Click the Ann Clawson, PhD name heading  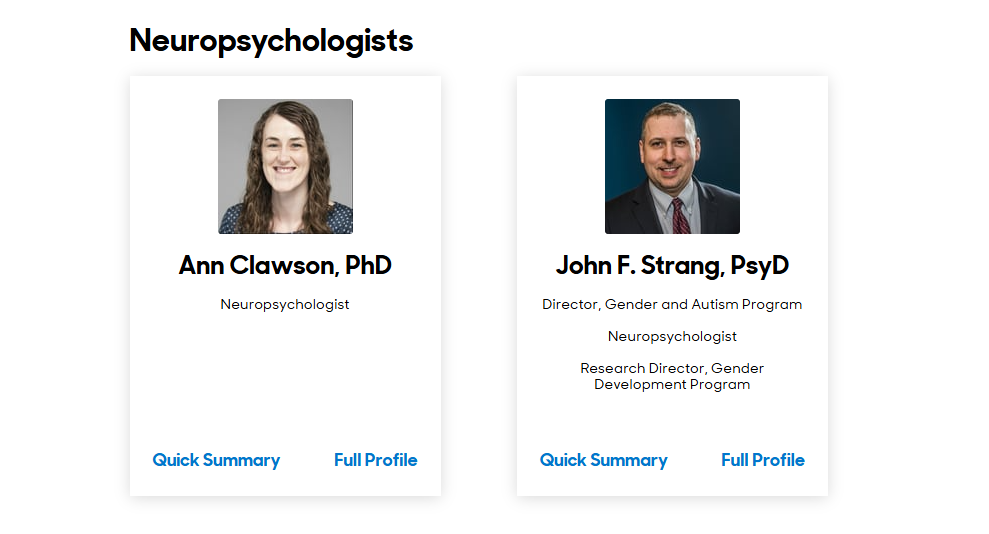click(x=285, y=266)
